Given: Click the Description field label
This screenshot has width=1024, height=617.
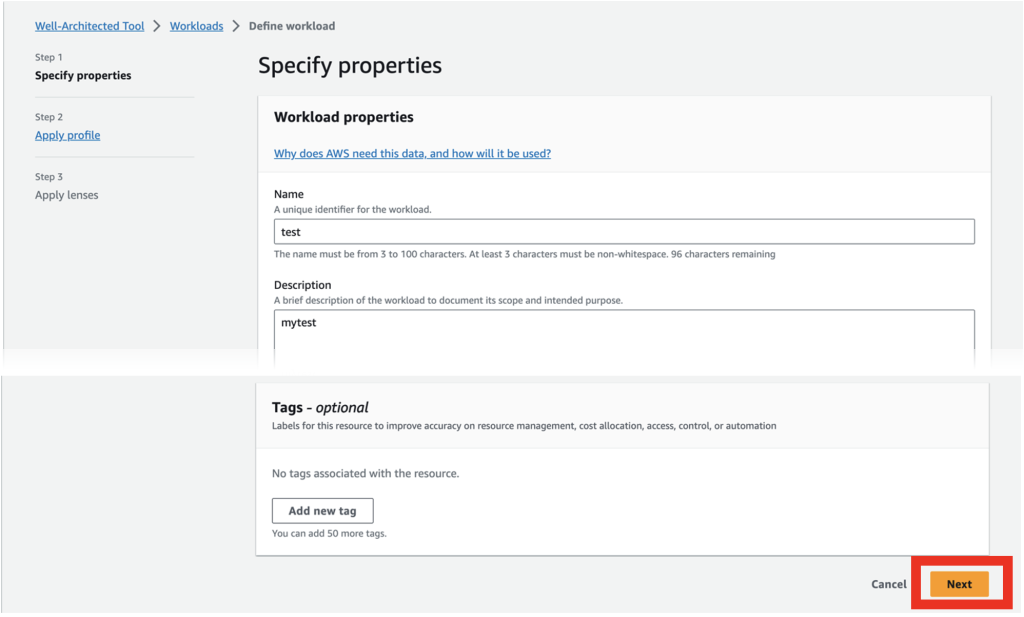Looking at the screenshot, I should (303, 285).
